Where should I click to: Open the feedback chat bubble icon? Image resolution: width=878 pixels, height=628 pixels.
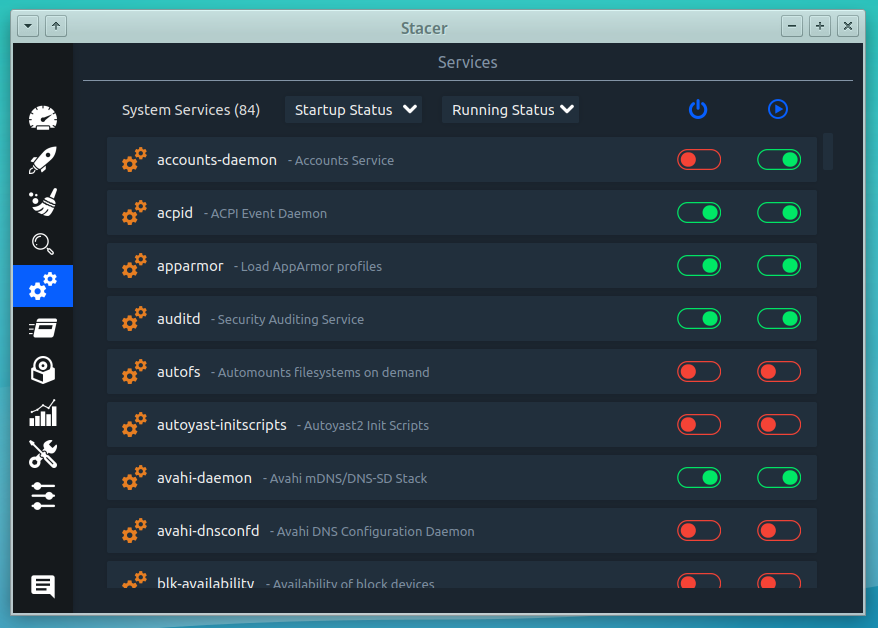click(x=43, y=586)
